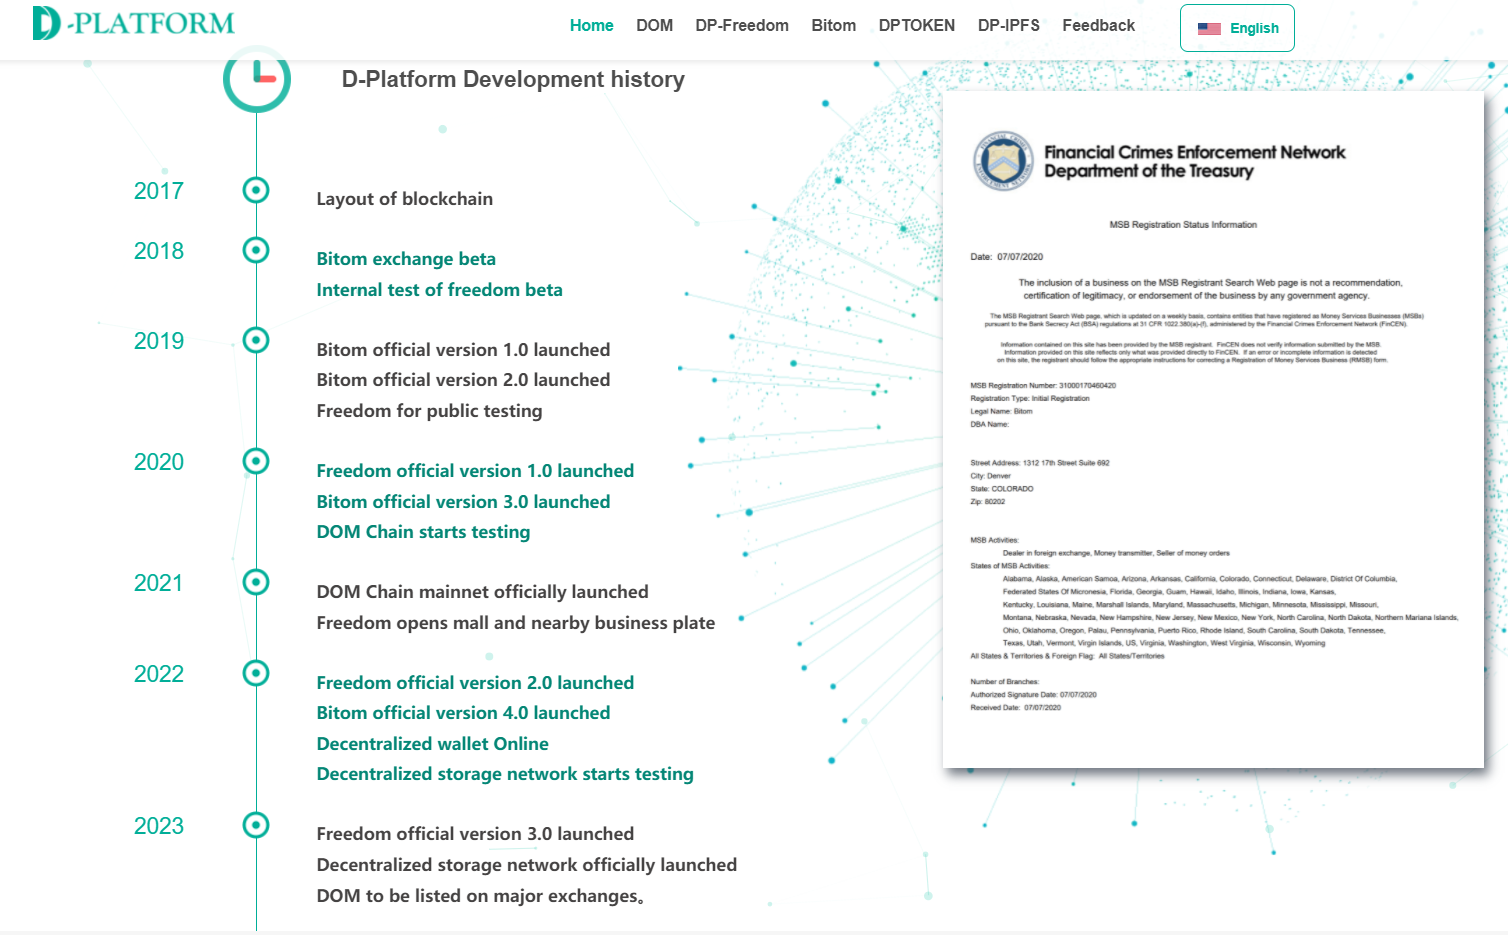Click 'Decentralized wallet Online'
The height and width of the screenshot is (935, 1508).
pyautogui.click(x=432, y=744)
